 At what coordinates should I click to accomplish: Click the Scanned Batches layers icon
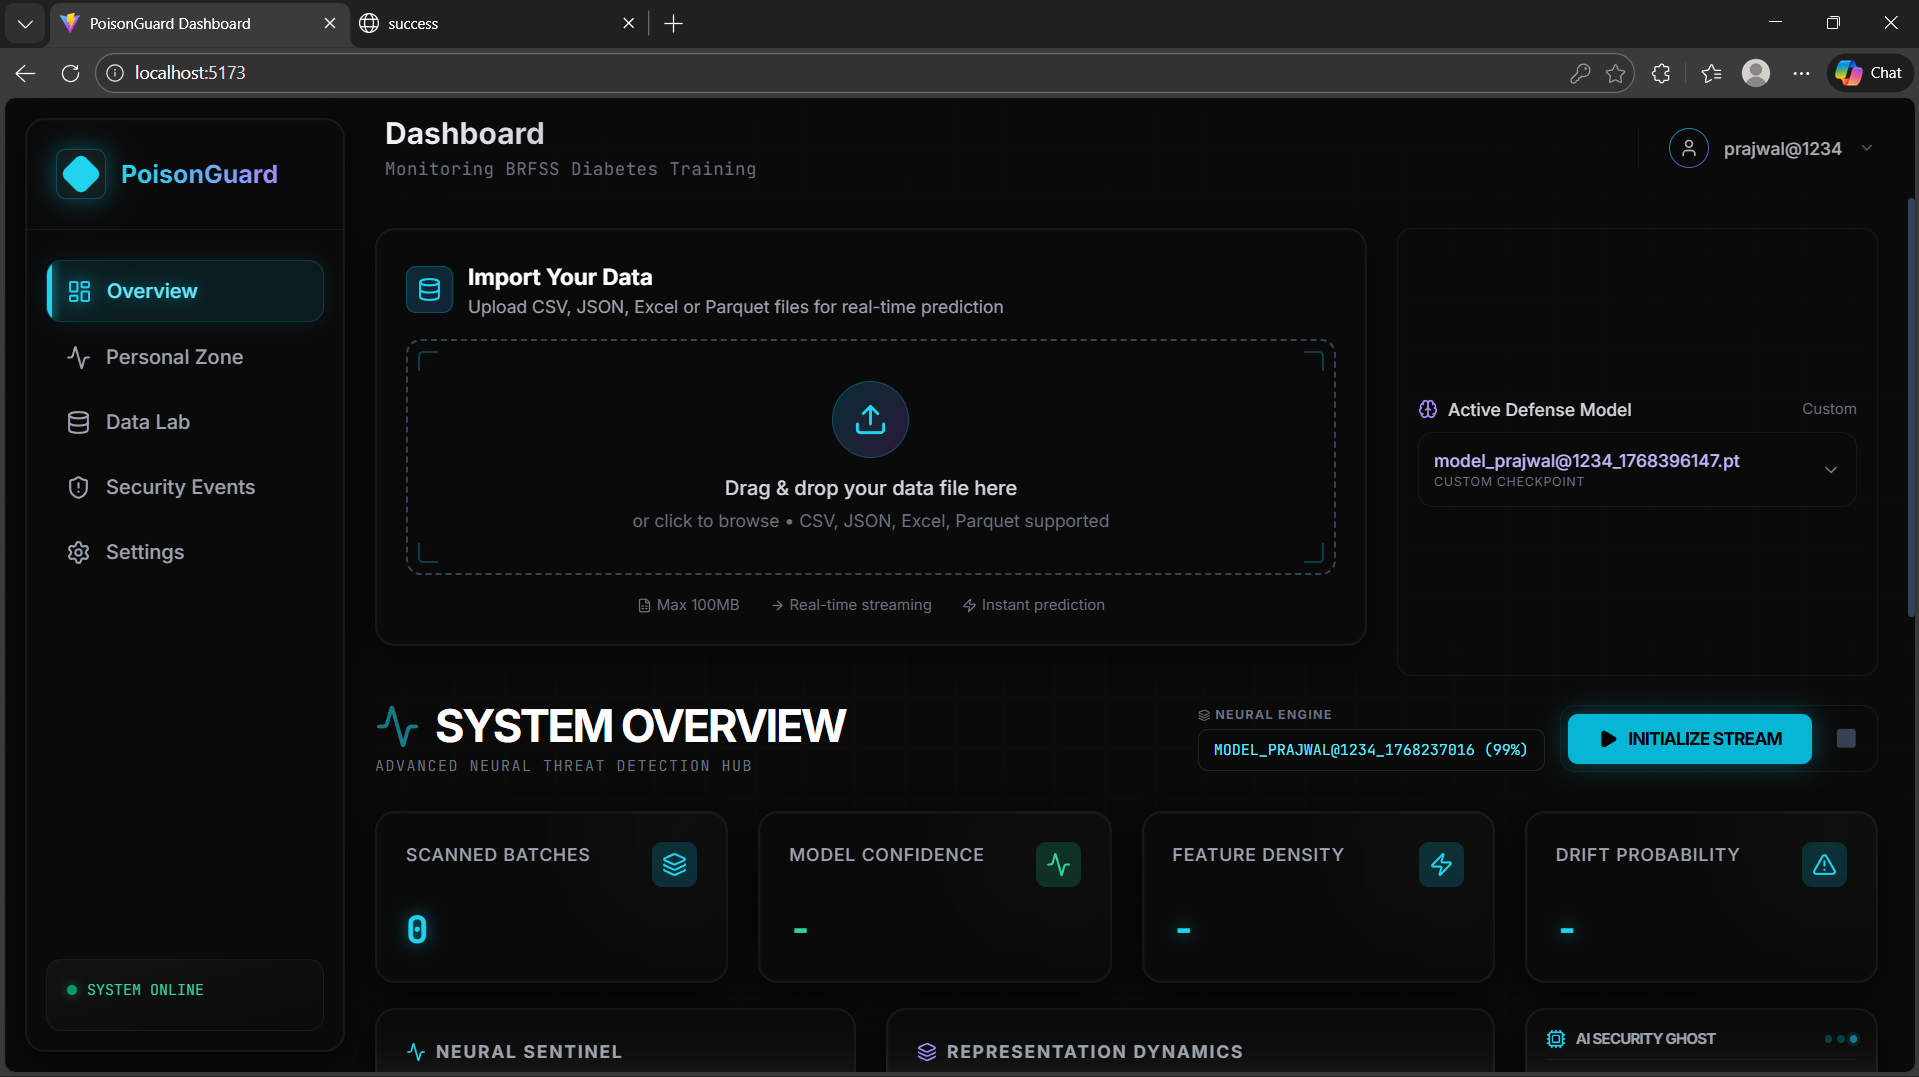pos(674,864)
